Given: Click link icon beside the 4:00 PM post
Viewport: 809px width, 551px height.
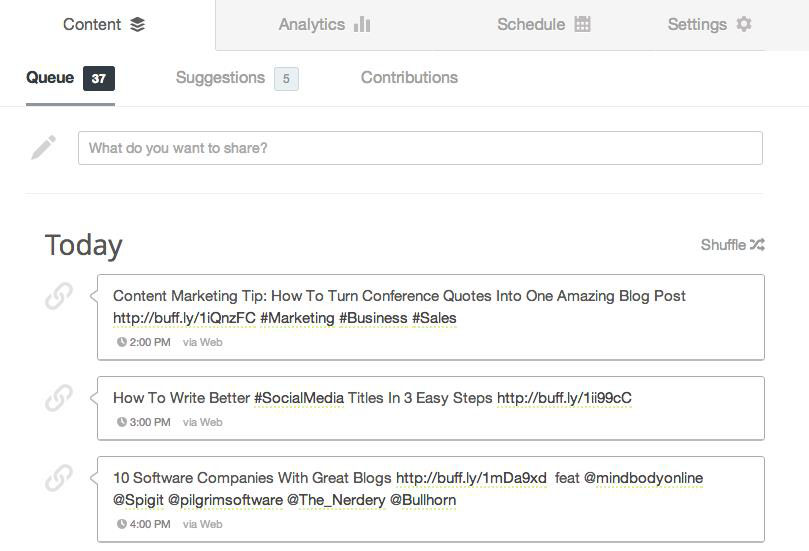Looking at the screenshot, I should [x=59, y=479].
